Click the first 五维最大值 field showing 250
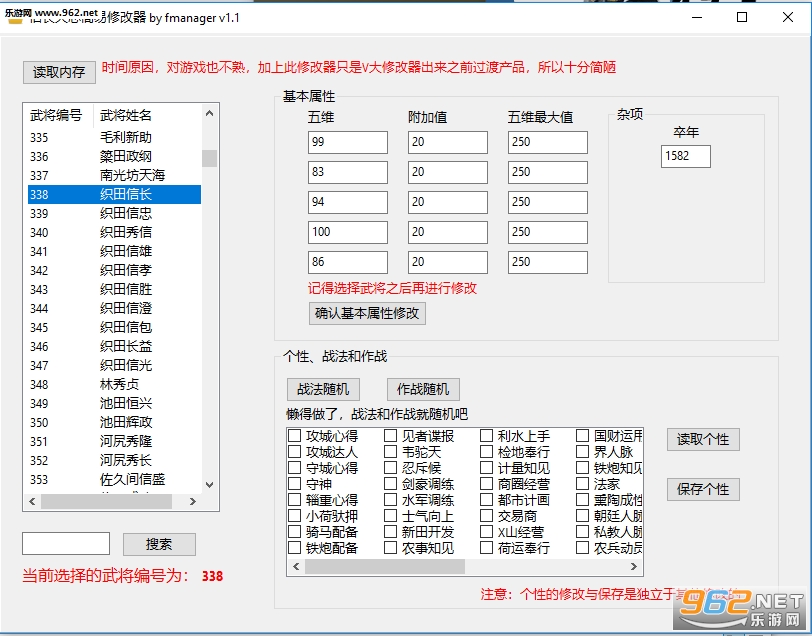Screen dimensions: 812x636 (547, 142)
